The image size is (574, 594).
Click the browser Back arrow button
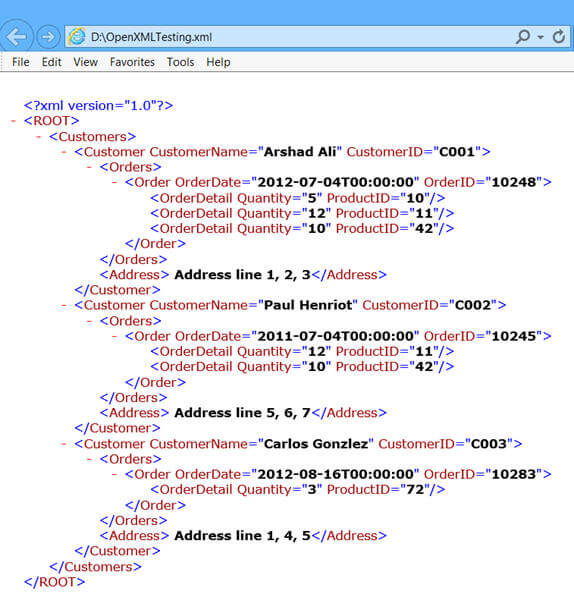pyautogui.click(x=16, y=36)
